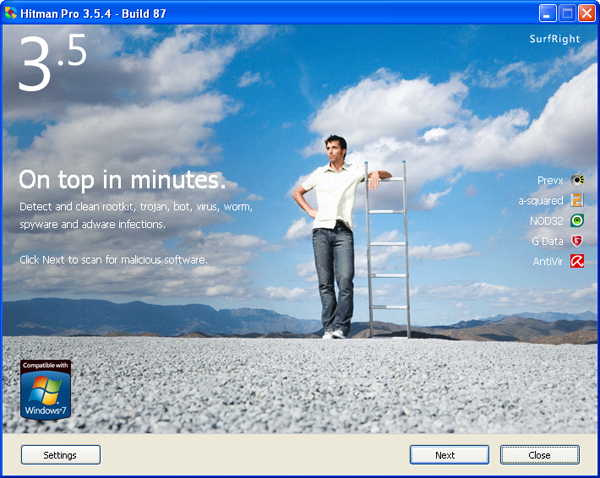This screenshot has height=478, width=600.
Task: Minimize the Hitman Pro window
Action: [548, 13]
